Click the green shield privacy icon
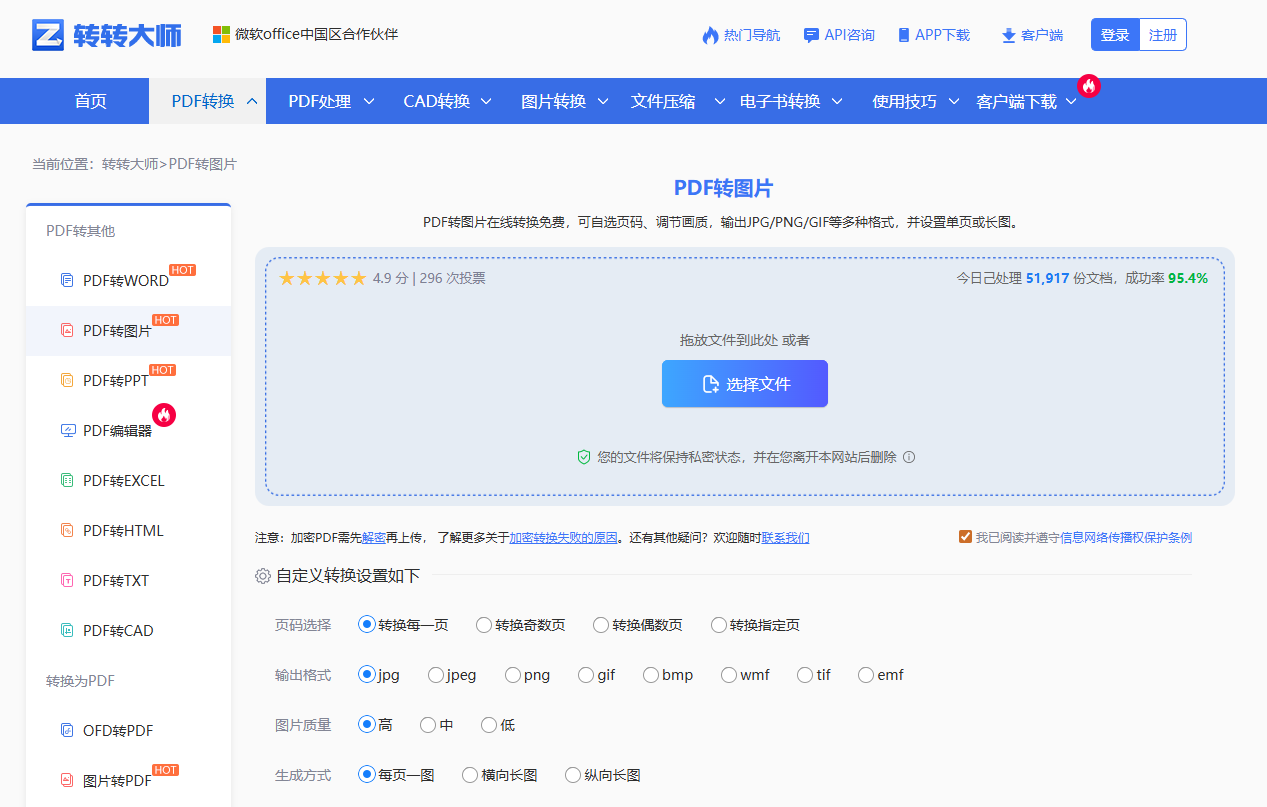The image size is (1267, 807). click(584, 457)
